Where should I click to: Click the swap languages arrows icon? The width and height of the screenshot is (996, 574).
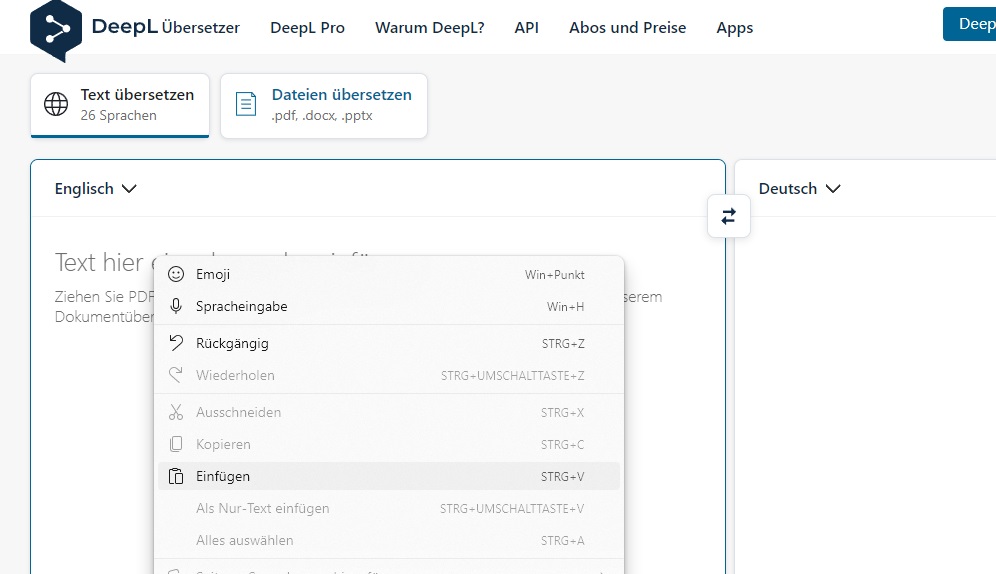point(728,216)
